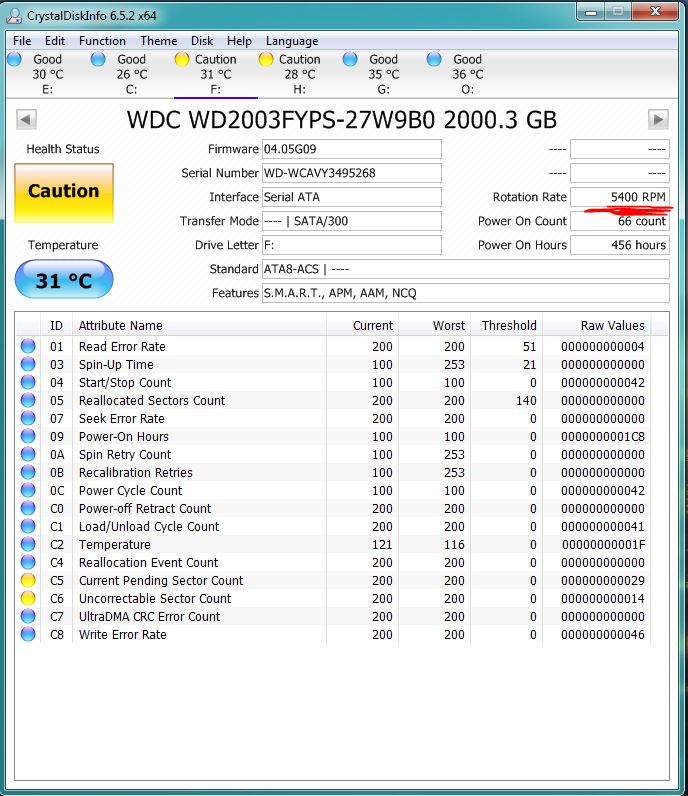
Task: Minimize the CrystalDiskInfo window
Action: pos(591,11)
